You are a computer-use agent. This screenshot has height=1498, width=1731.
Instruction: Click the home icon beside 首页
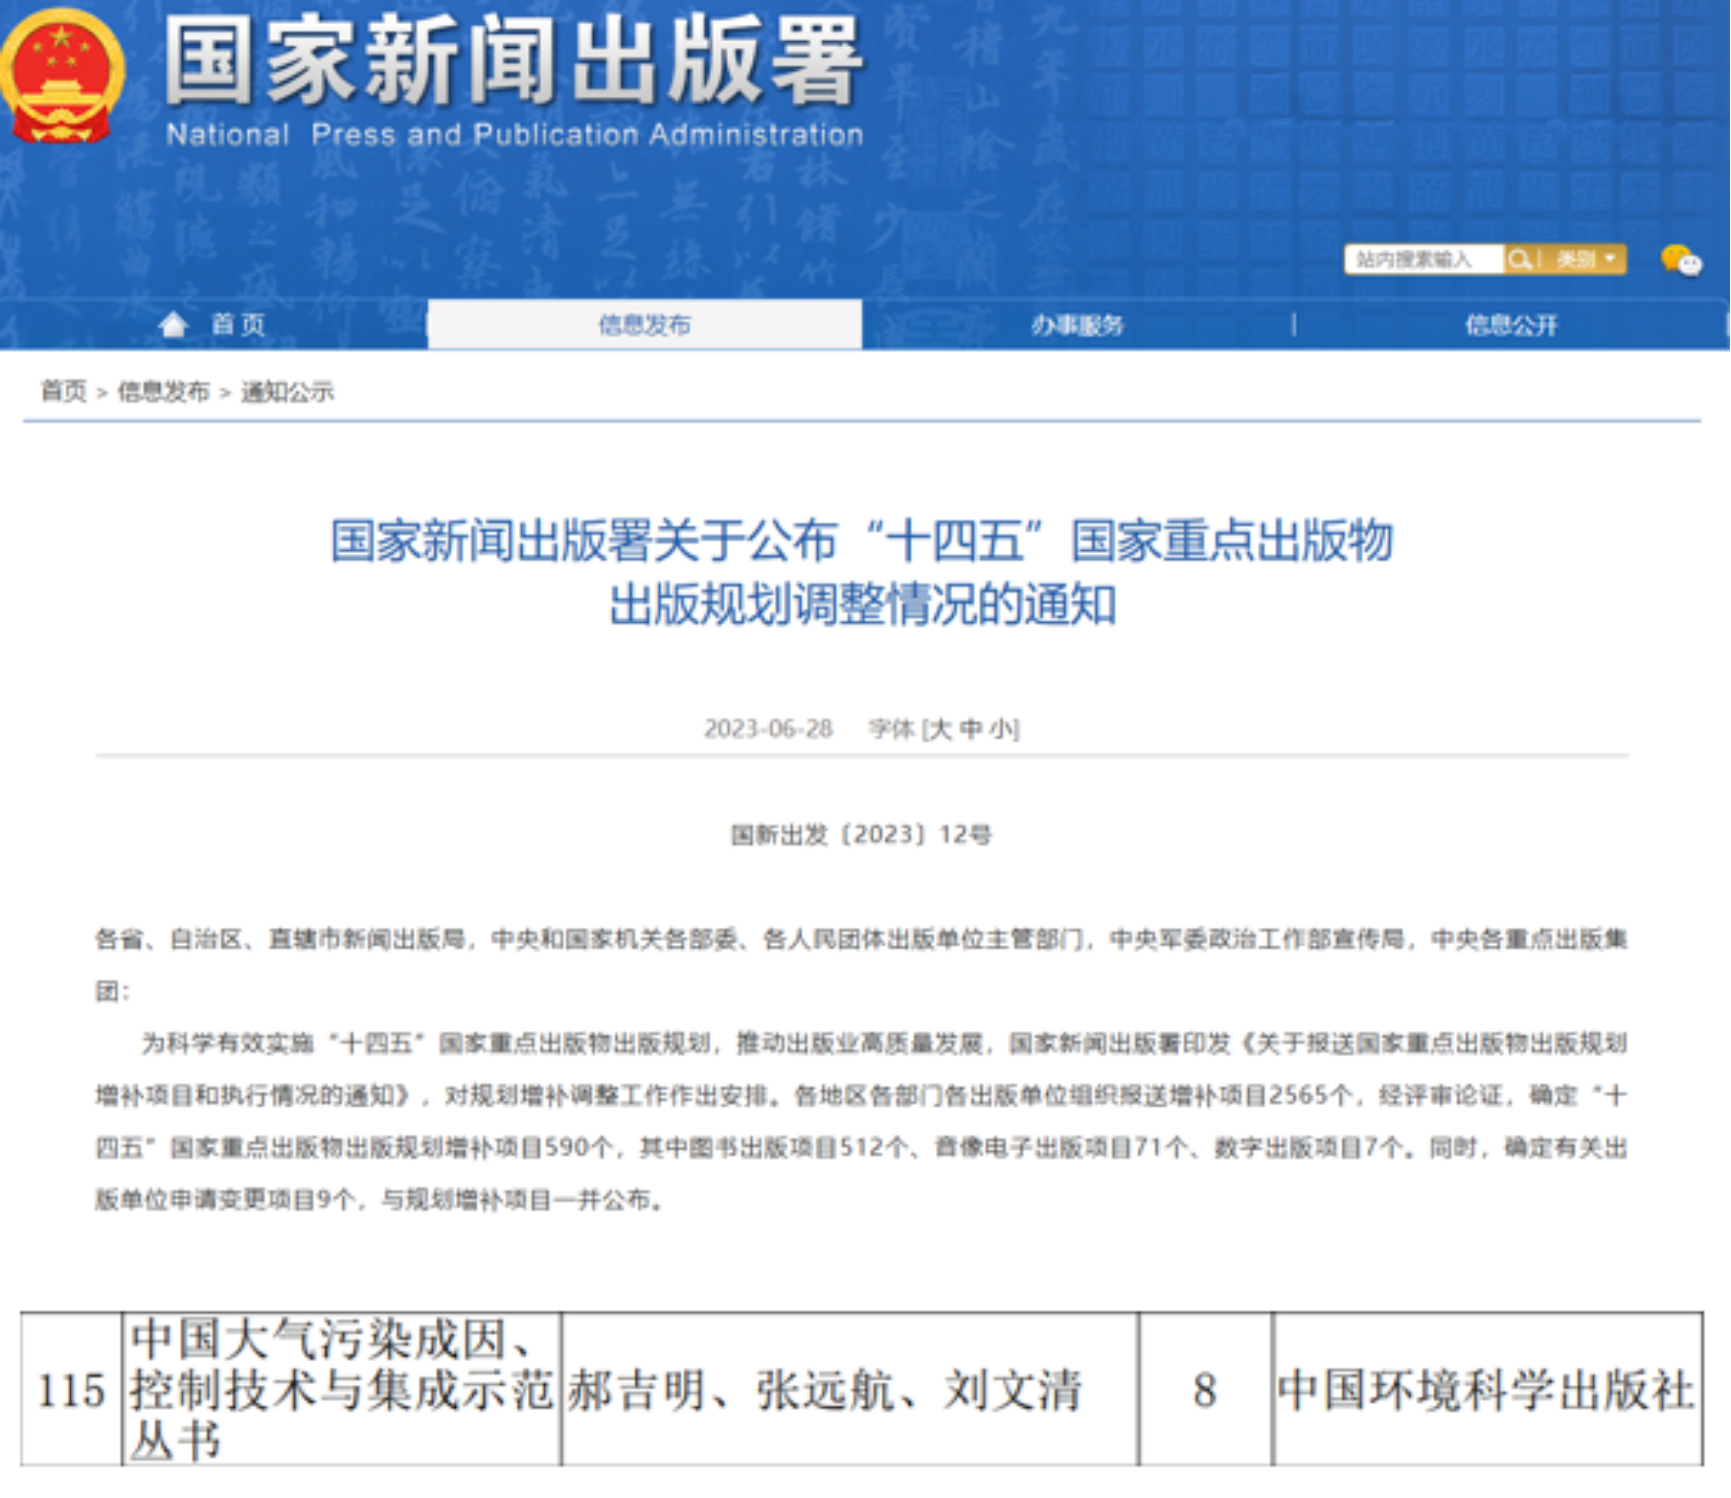[173, 324]
